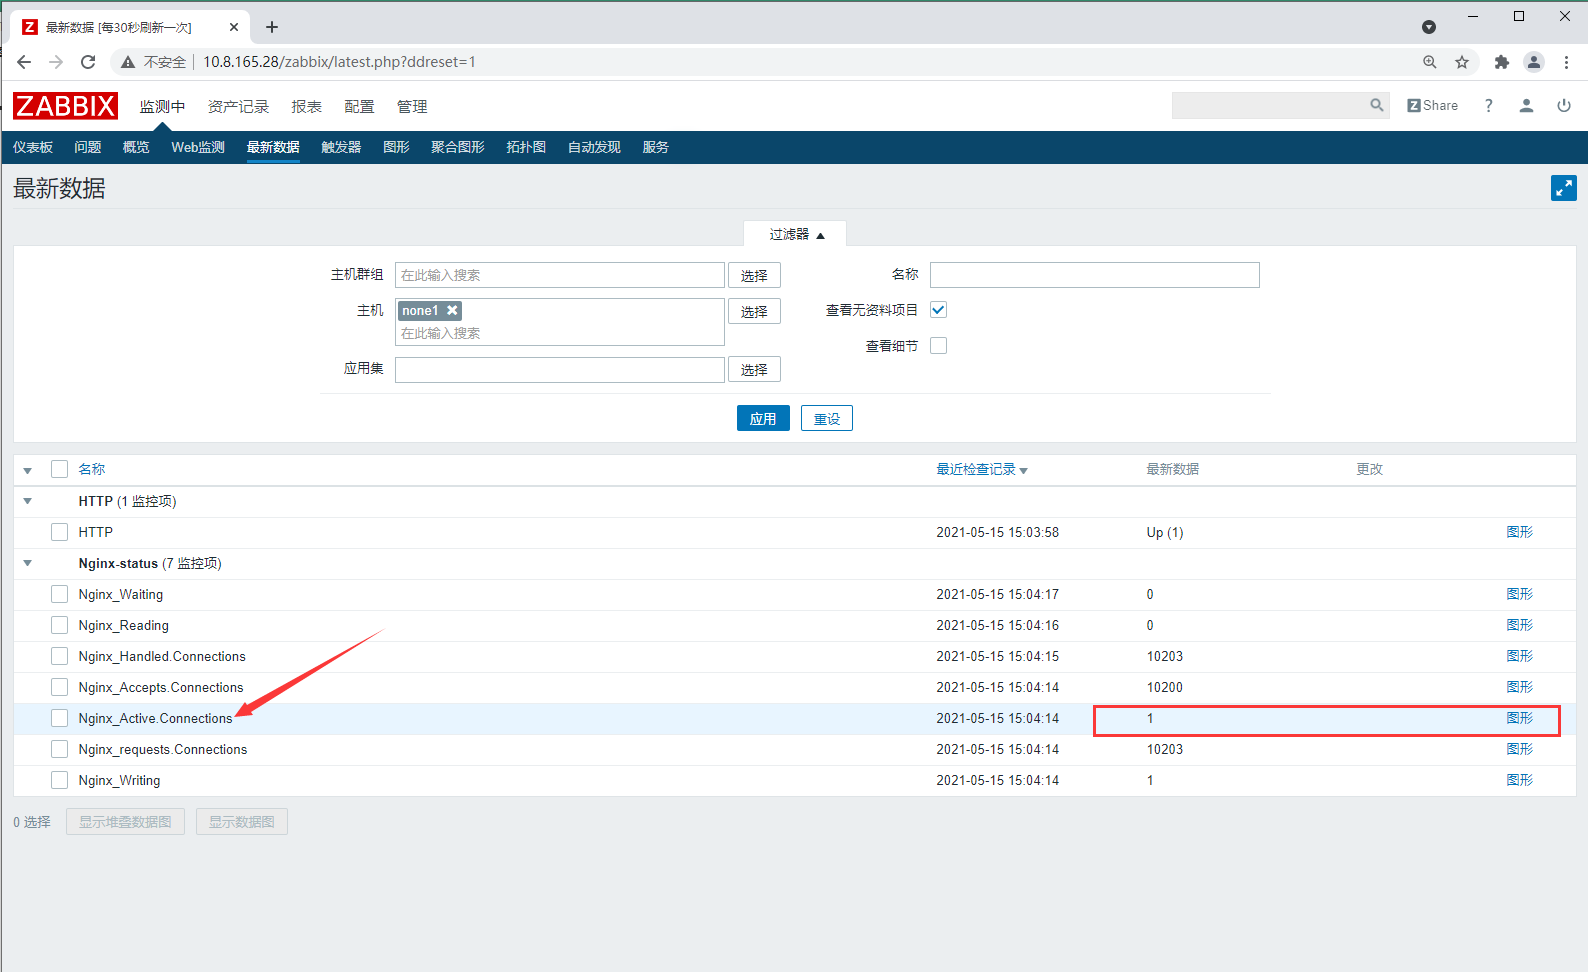
Task: Click the insecure site warning icon
Action: point(127,62)
